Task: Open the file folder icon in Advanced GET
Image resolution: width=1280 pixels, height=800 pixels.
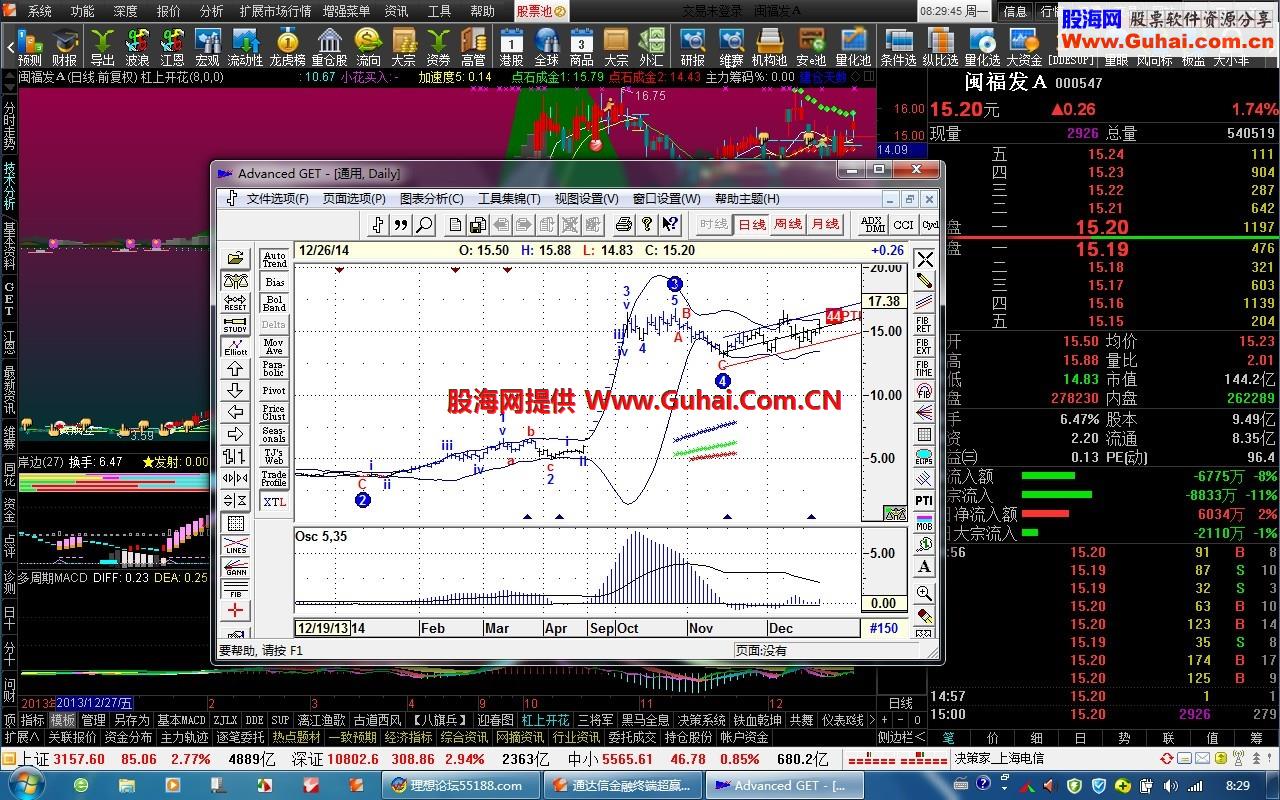Action: pyautogui.click(x=235, y=259)
